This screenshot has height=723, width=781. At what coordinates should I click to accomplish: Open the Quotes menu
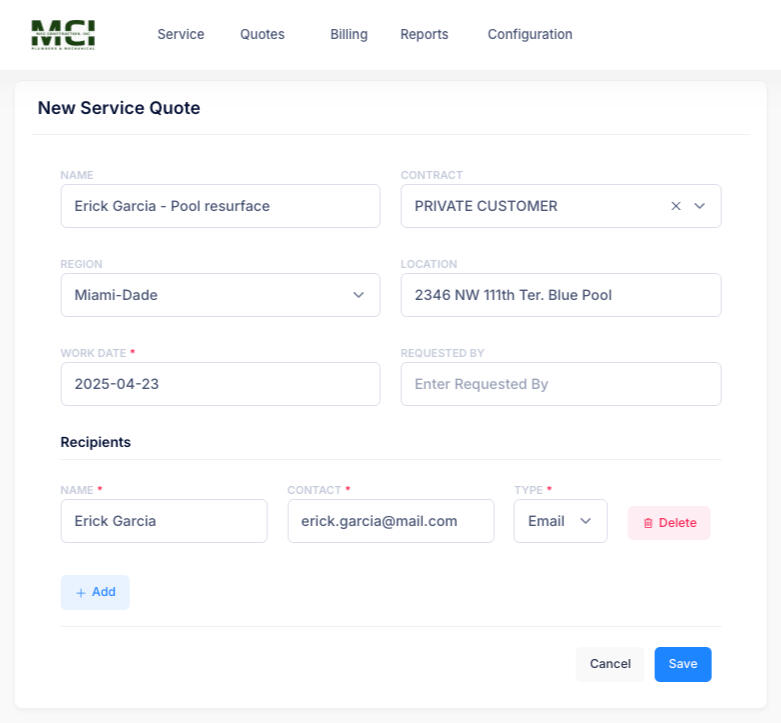[262, 34]
